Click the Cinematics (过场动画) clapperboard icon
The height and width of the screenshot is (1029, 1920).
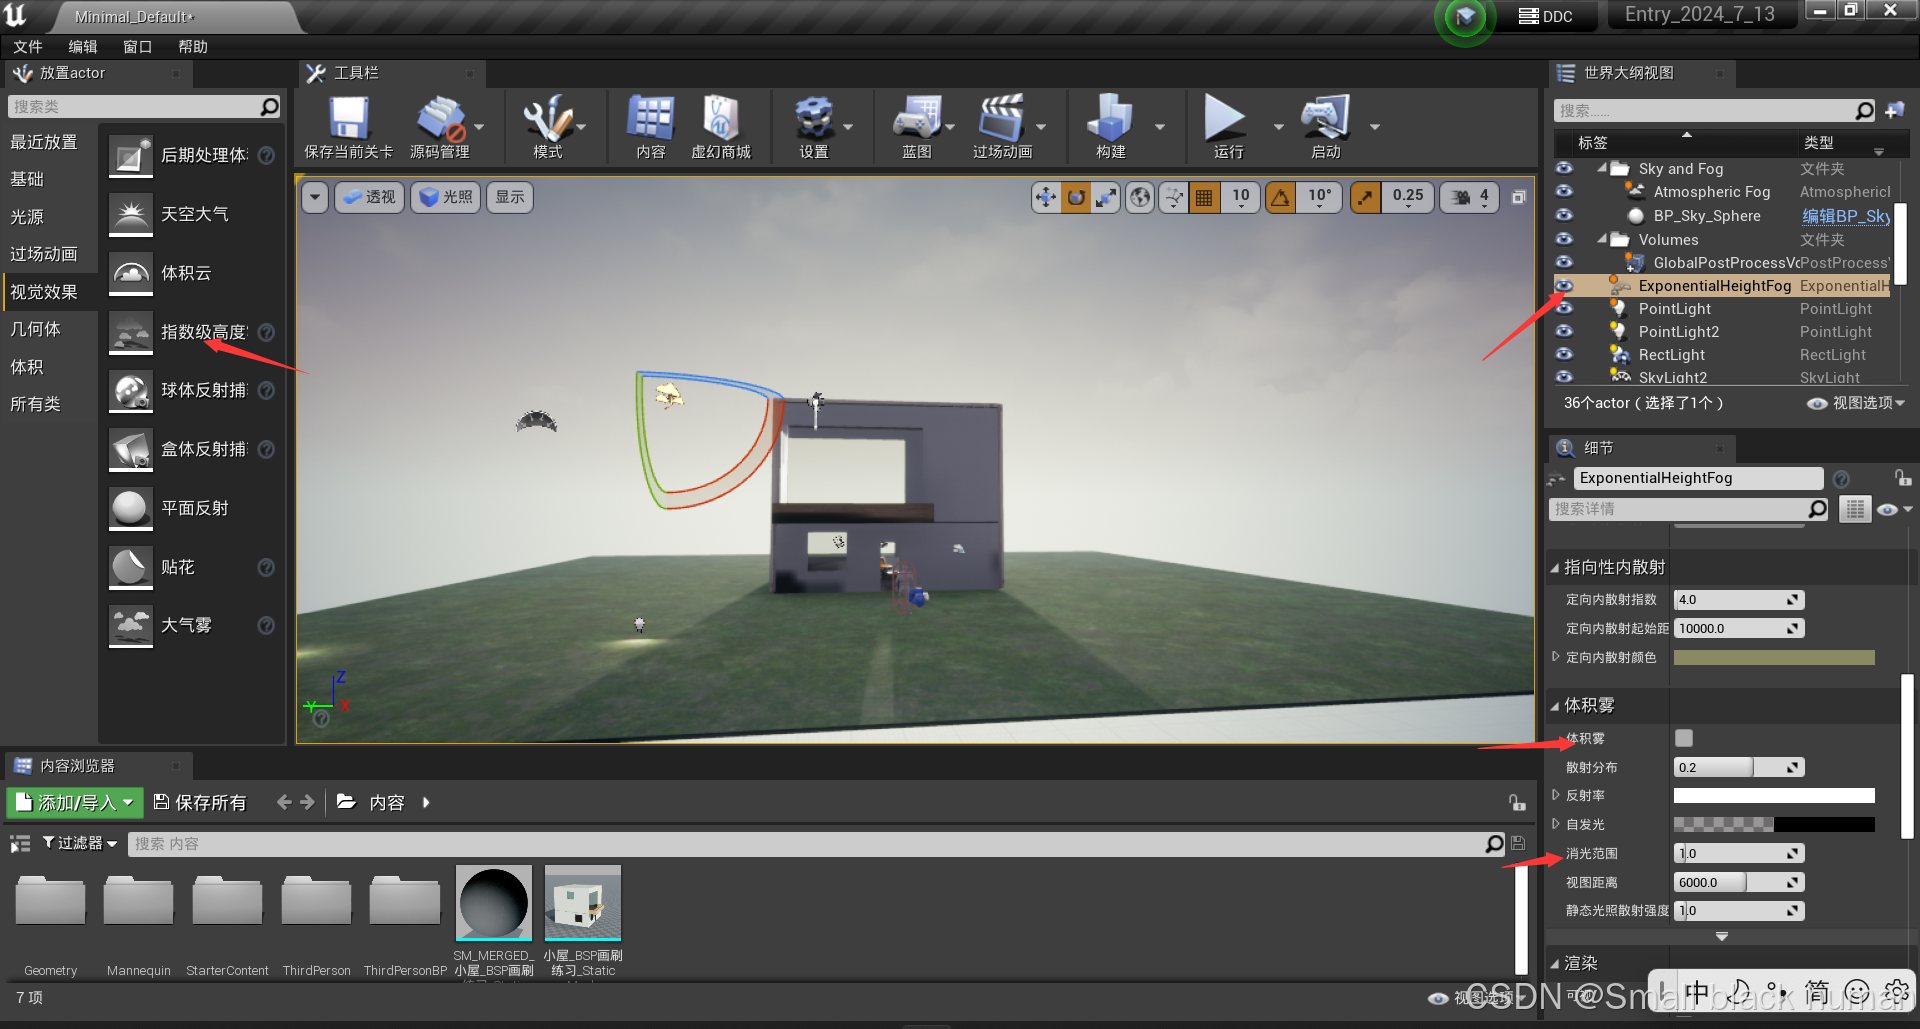pyautogui.click(x=1001, y=120)
